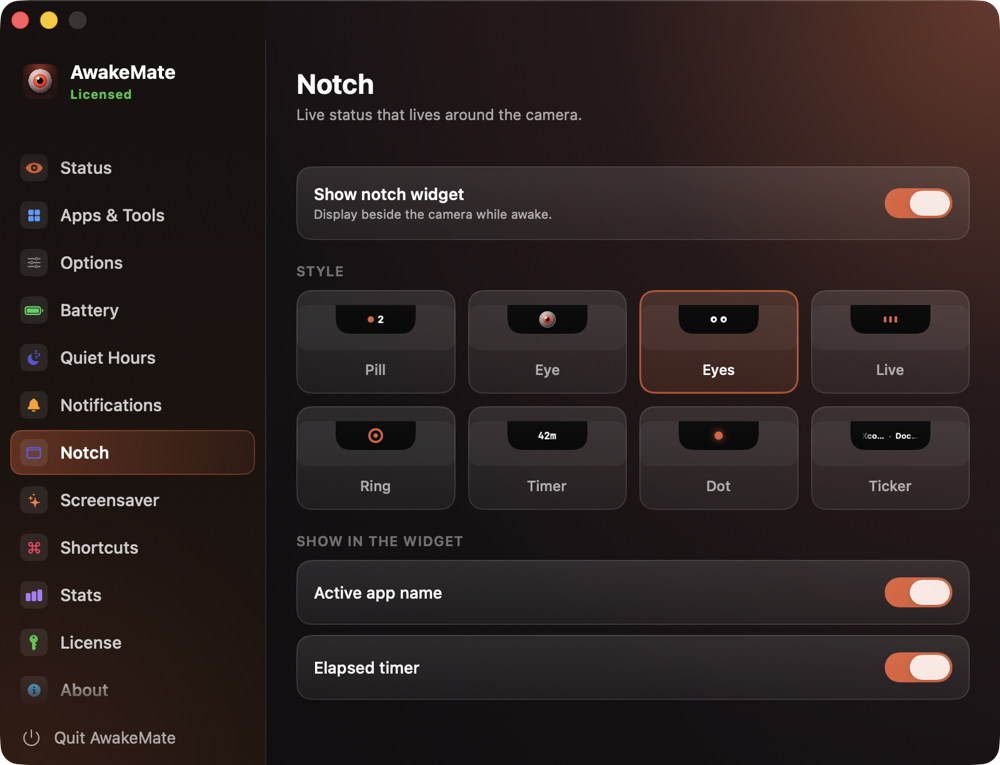The image size is (1000, 765).
Task: Click the Eyes style two-dots preview
Action: [719, 319]
